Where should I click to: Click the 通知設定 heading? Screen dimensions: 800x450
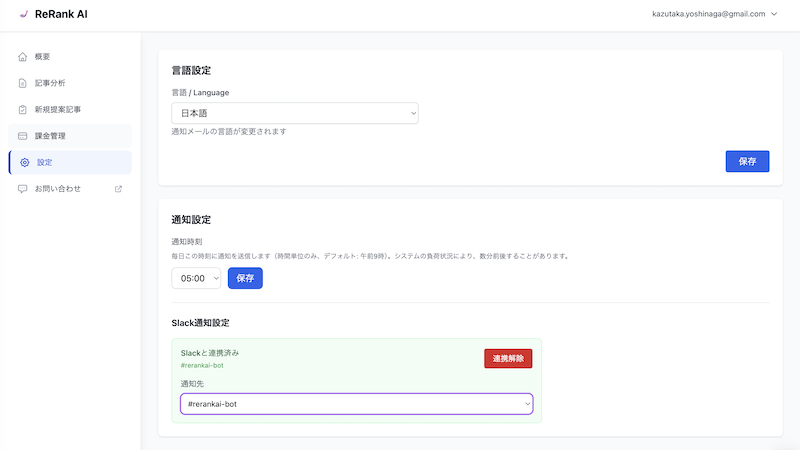[191, 220]
